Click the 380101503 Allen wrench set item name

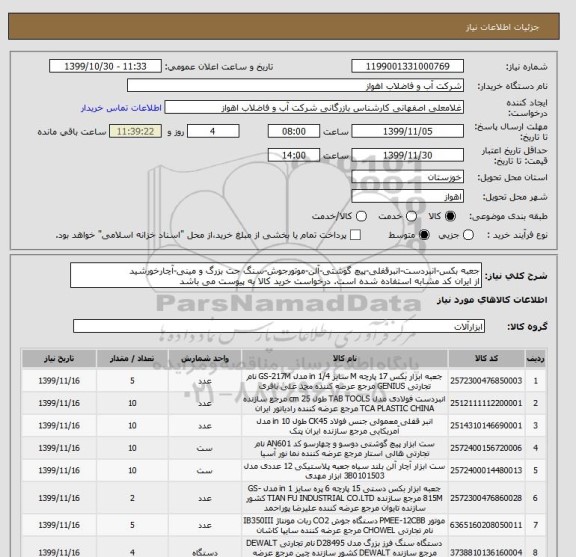(345, 471)
